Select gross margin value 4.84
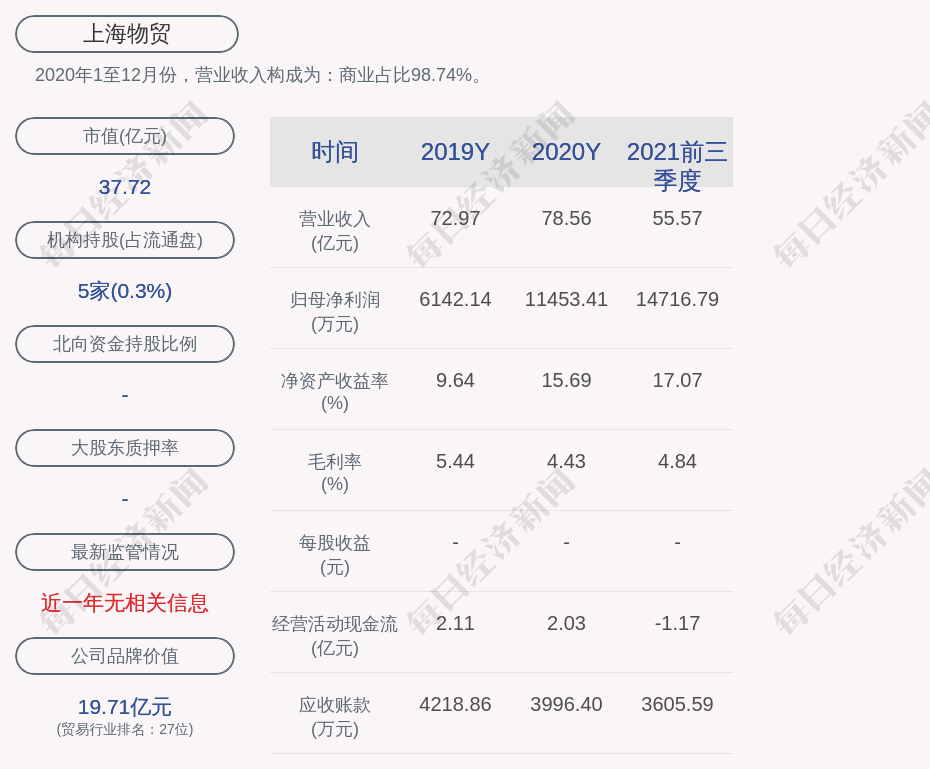This screenshot has height=769, width=930. (x=677, y=461)
